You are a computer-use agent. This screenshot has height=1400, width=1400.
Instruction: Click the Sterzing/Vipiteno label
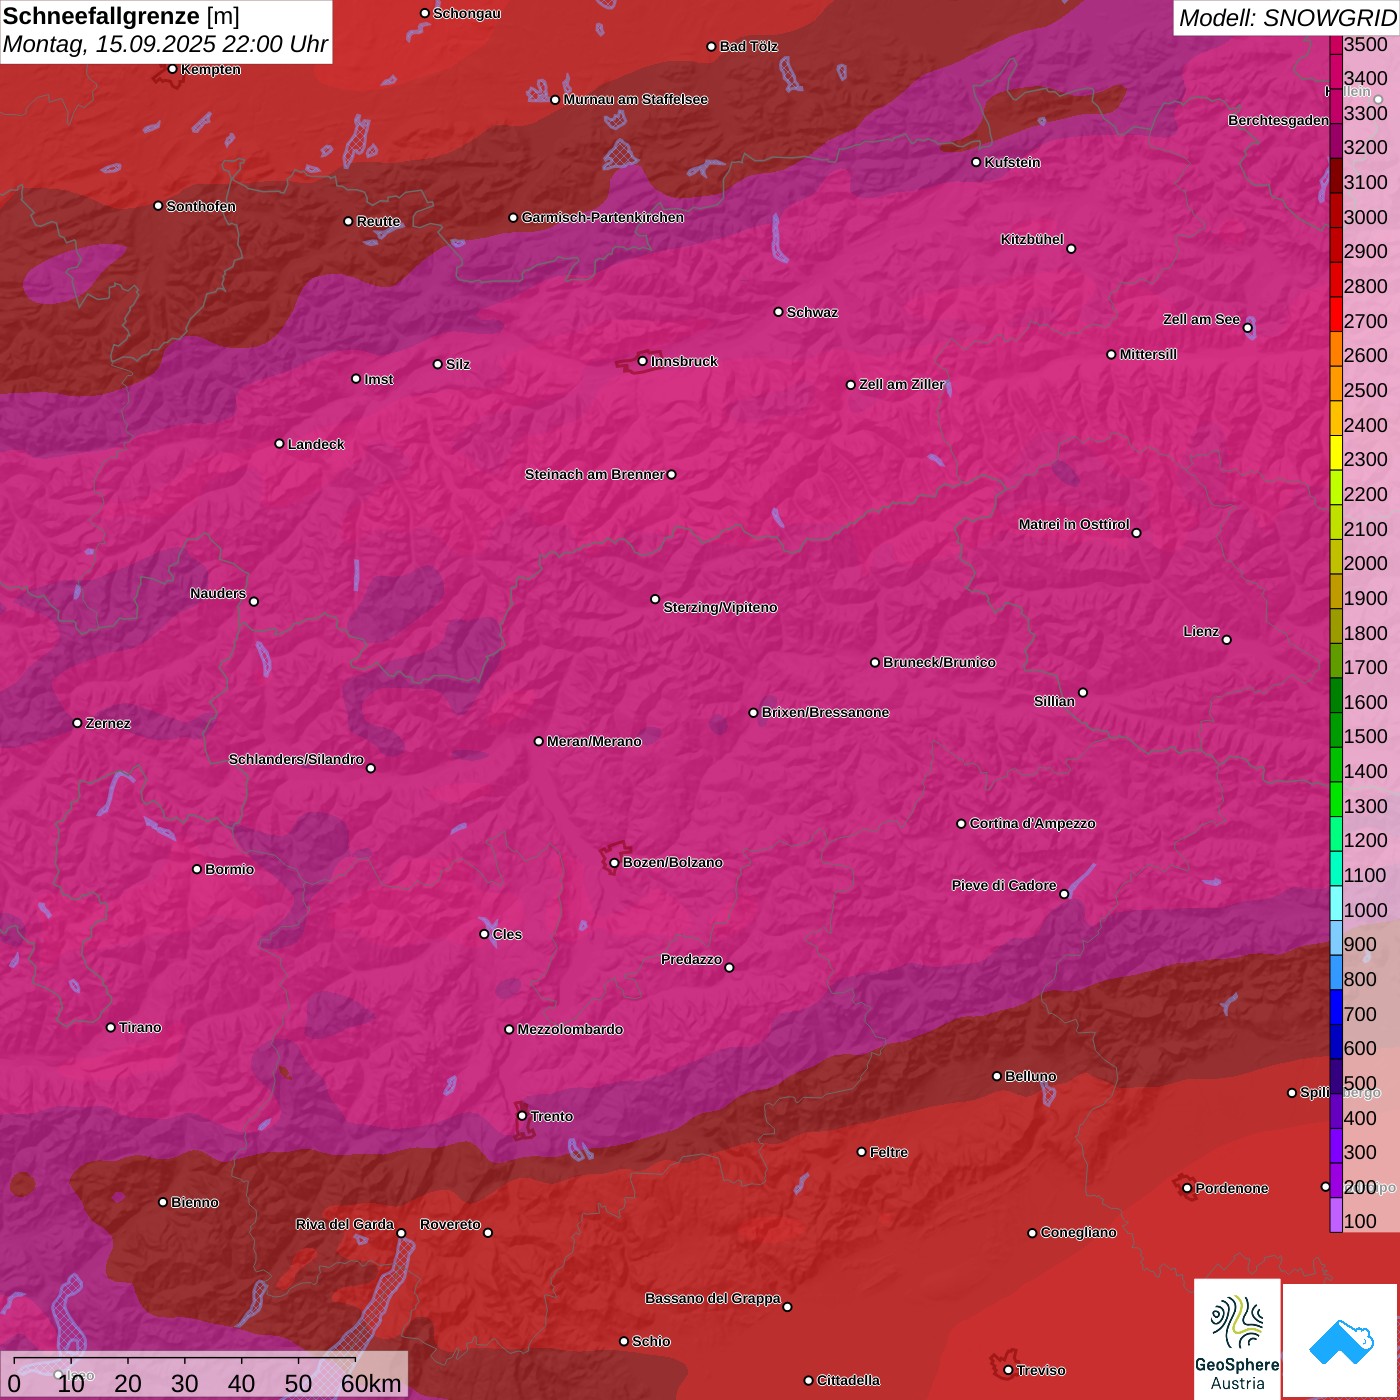pyautogui.click(x=720, y=607)
